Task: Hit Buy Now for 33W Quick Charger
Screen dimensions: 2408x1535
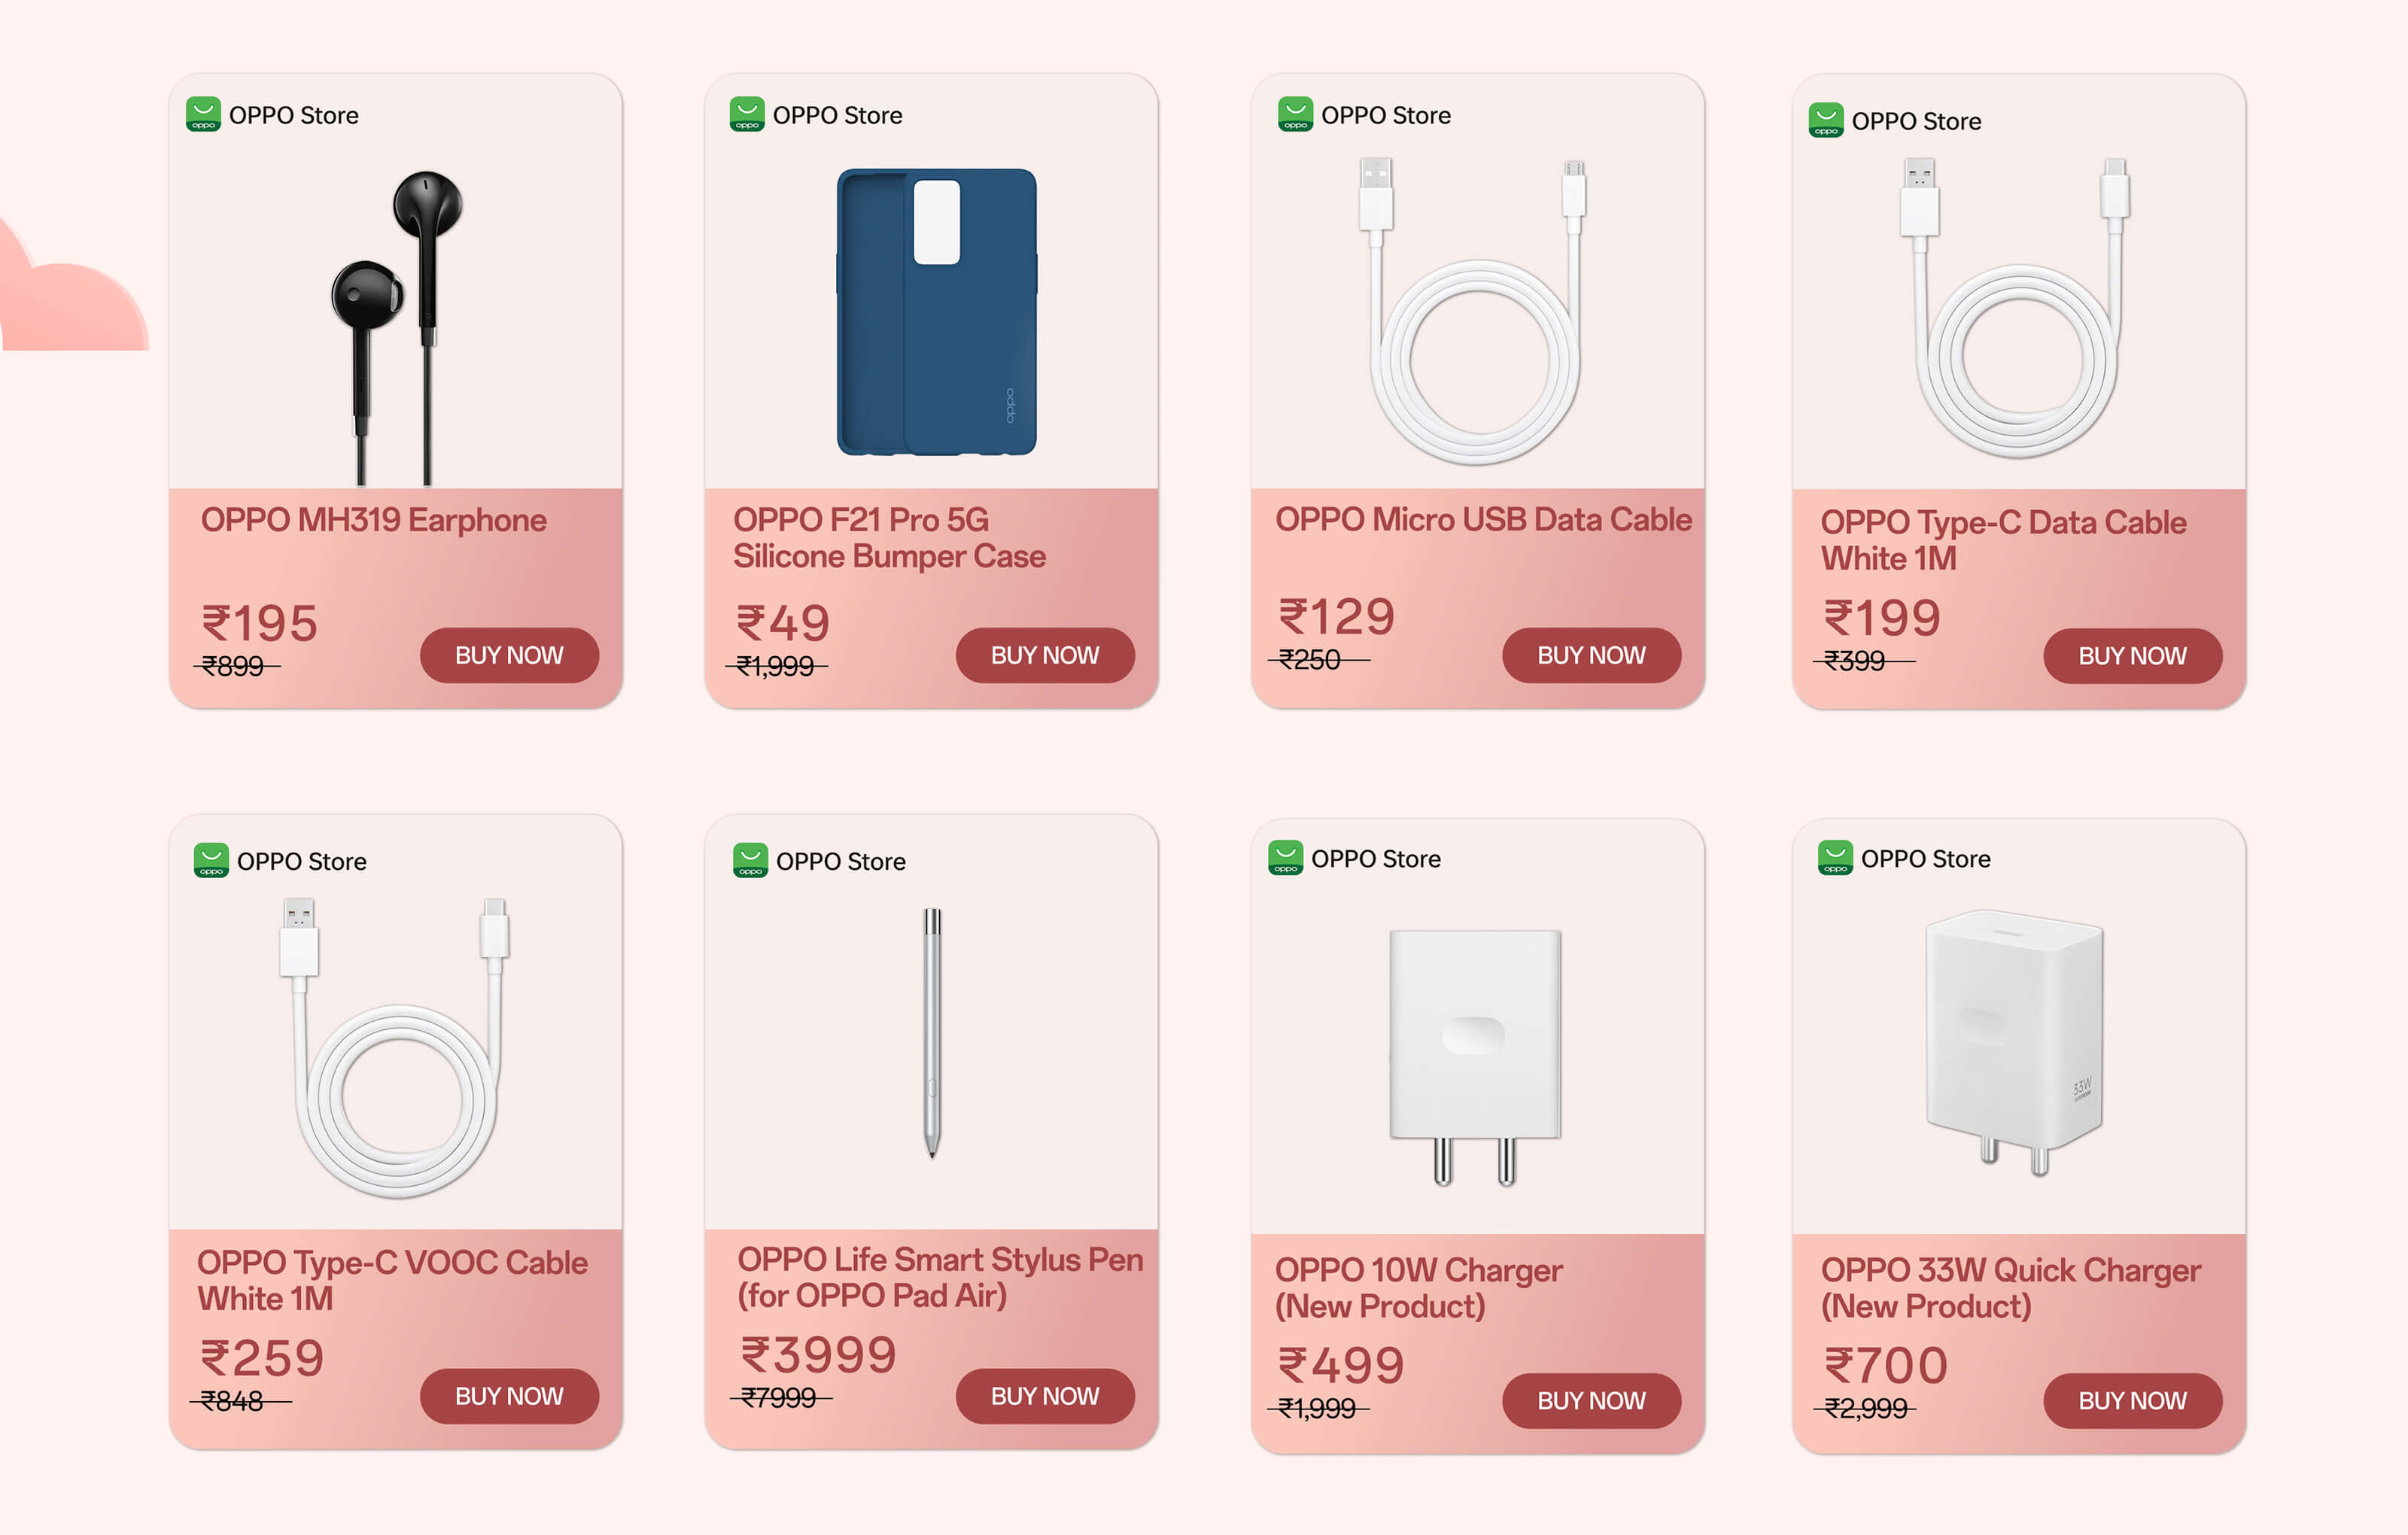Action: click(2131, 1400)
